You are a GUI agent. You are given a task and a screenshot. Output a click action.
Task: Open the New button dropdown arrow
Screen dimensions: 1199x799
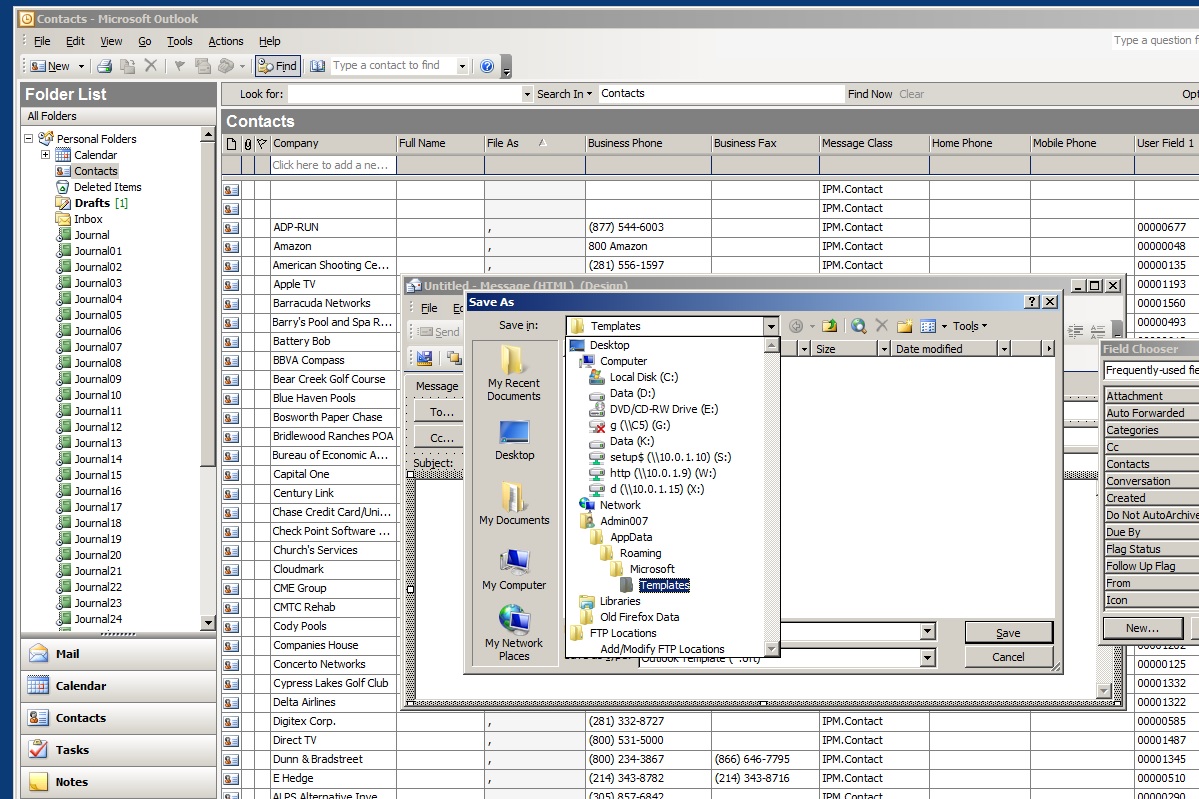(81, 67)
